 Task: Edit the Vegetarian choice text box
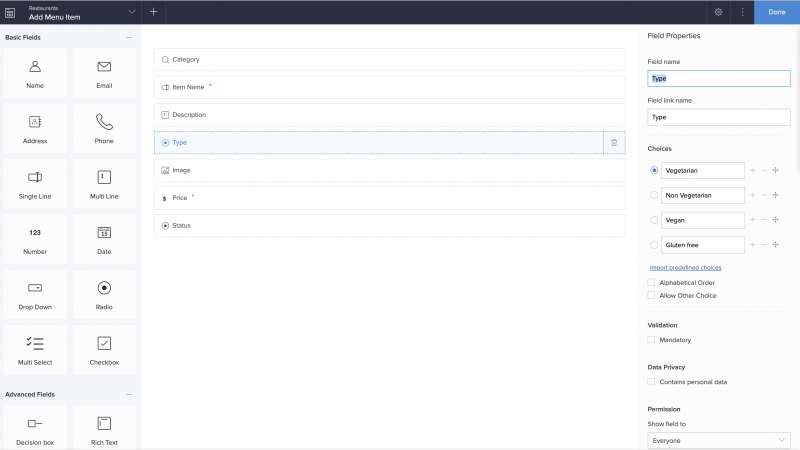click(x=703, y=170)
